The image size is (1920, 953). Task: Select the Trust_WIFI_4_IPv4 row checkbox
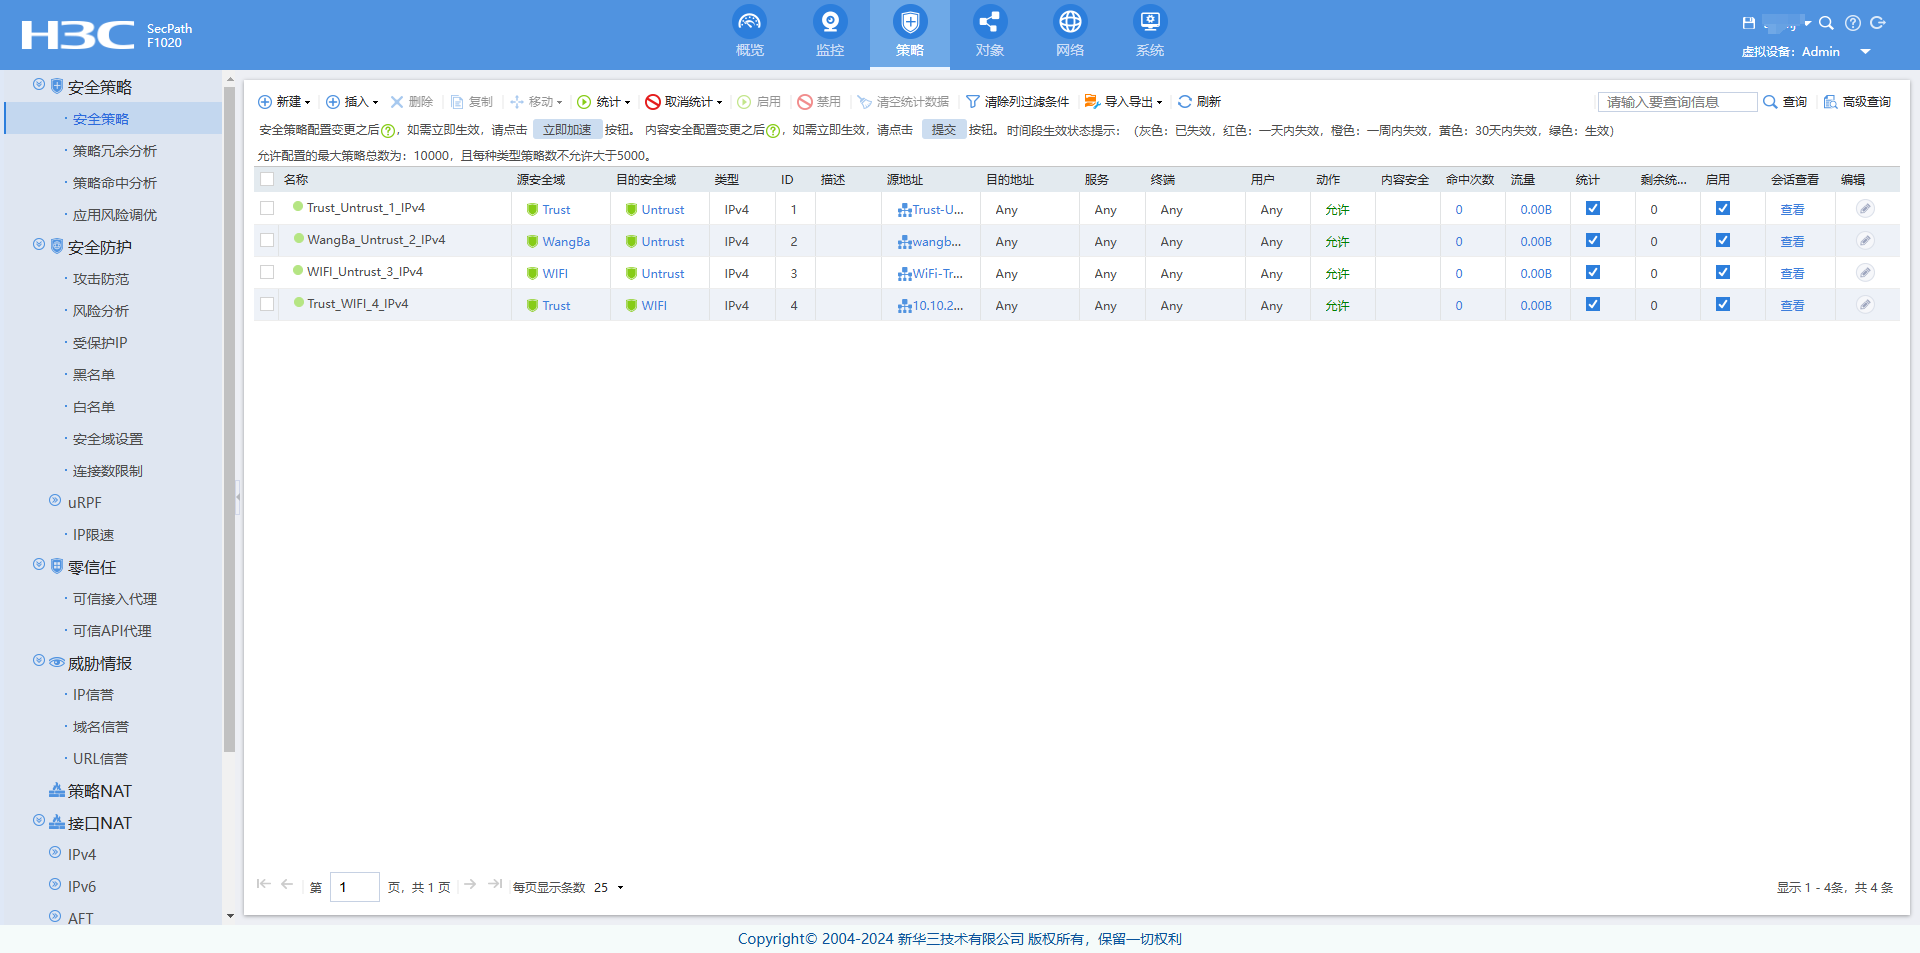[267, 304]
